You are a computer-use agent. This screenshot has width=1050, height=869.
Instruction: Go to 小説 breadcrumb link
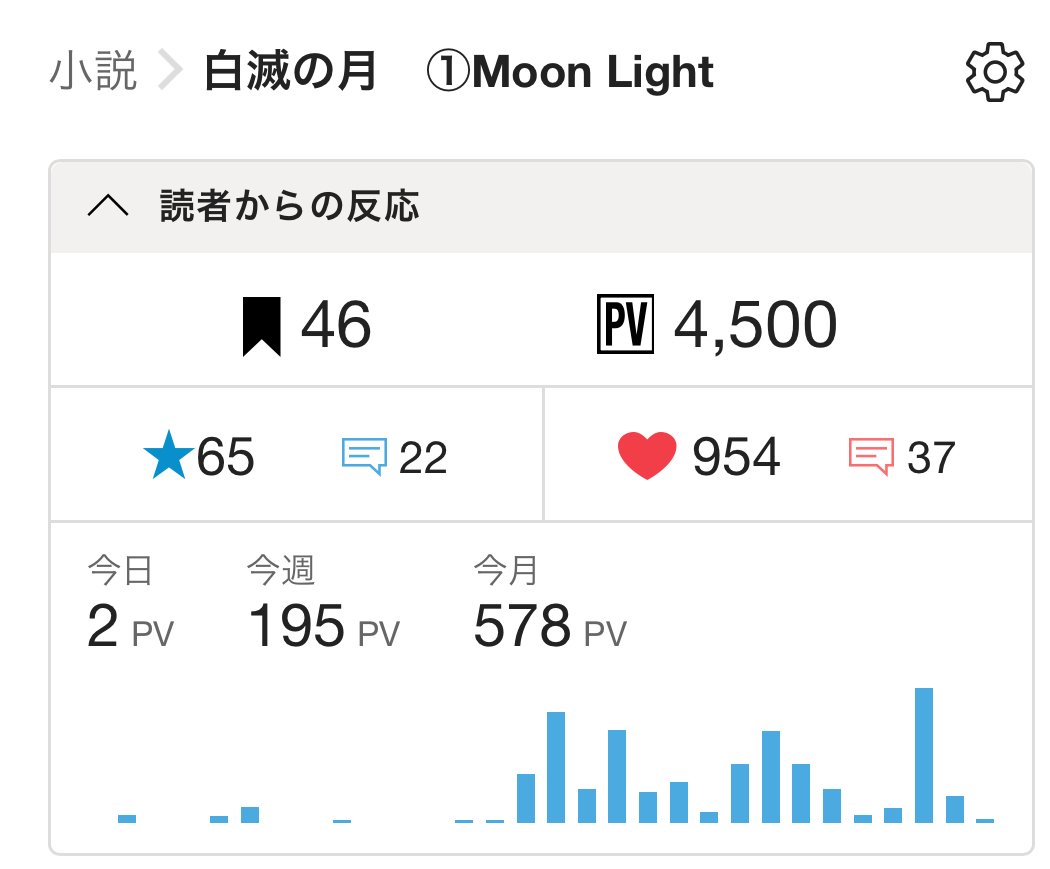click(x=93, y=73)
